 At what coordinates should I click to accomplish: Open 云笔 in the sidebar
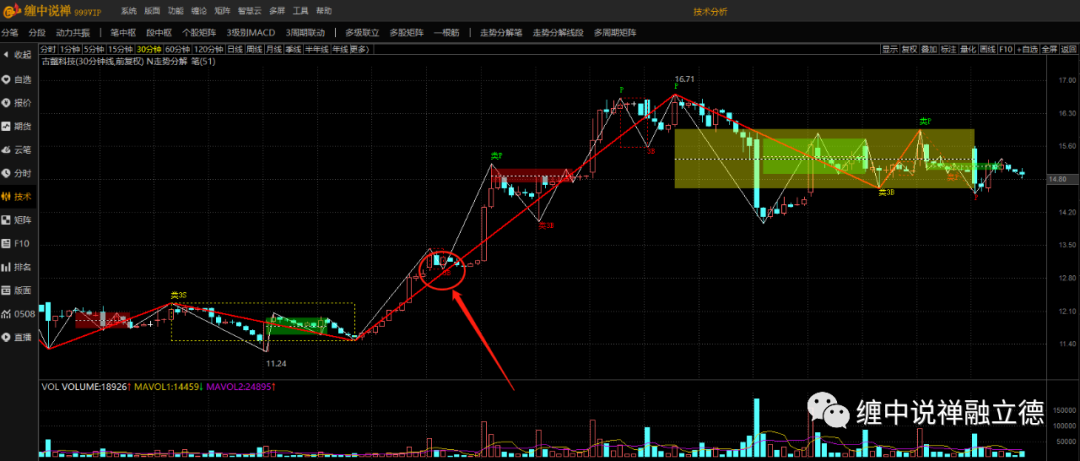(18, 150)
